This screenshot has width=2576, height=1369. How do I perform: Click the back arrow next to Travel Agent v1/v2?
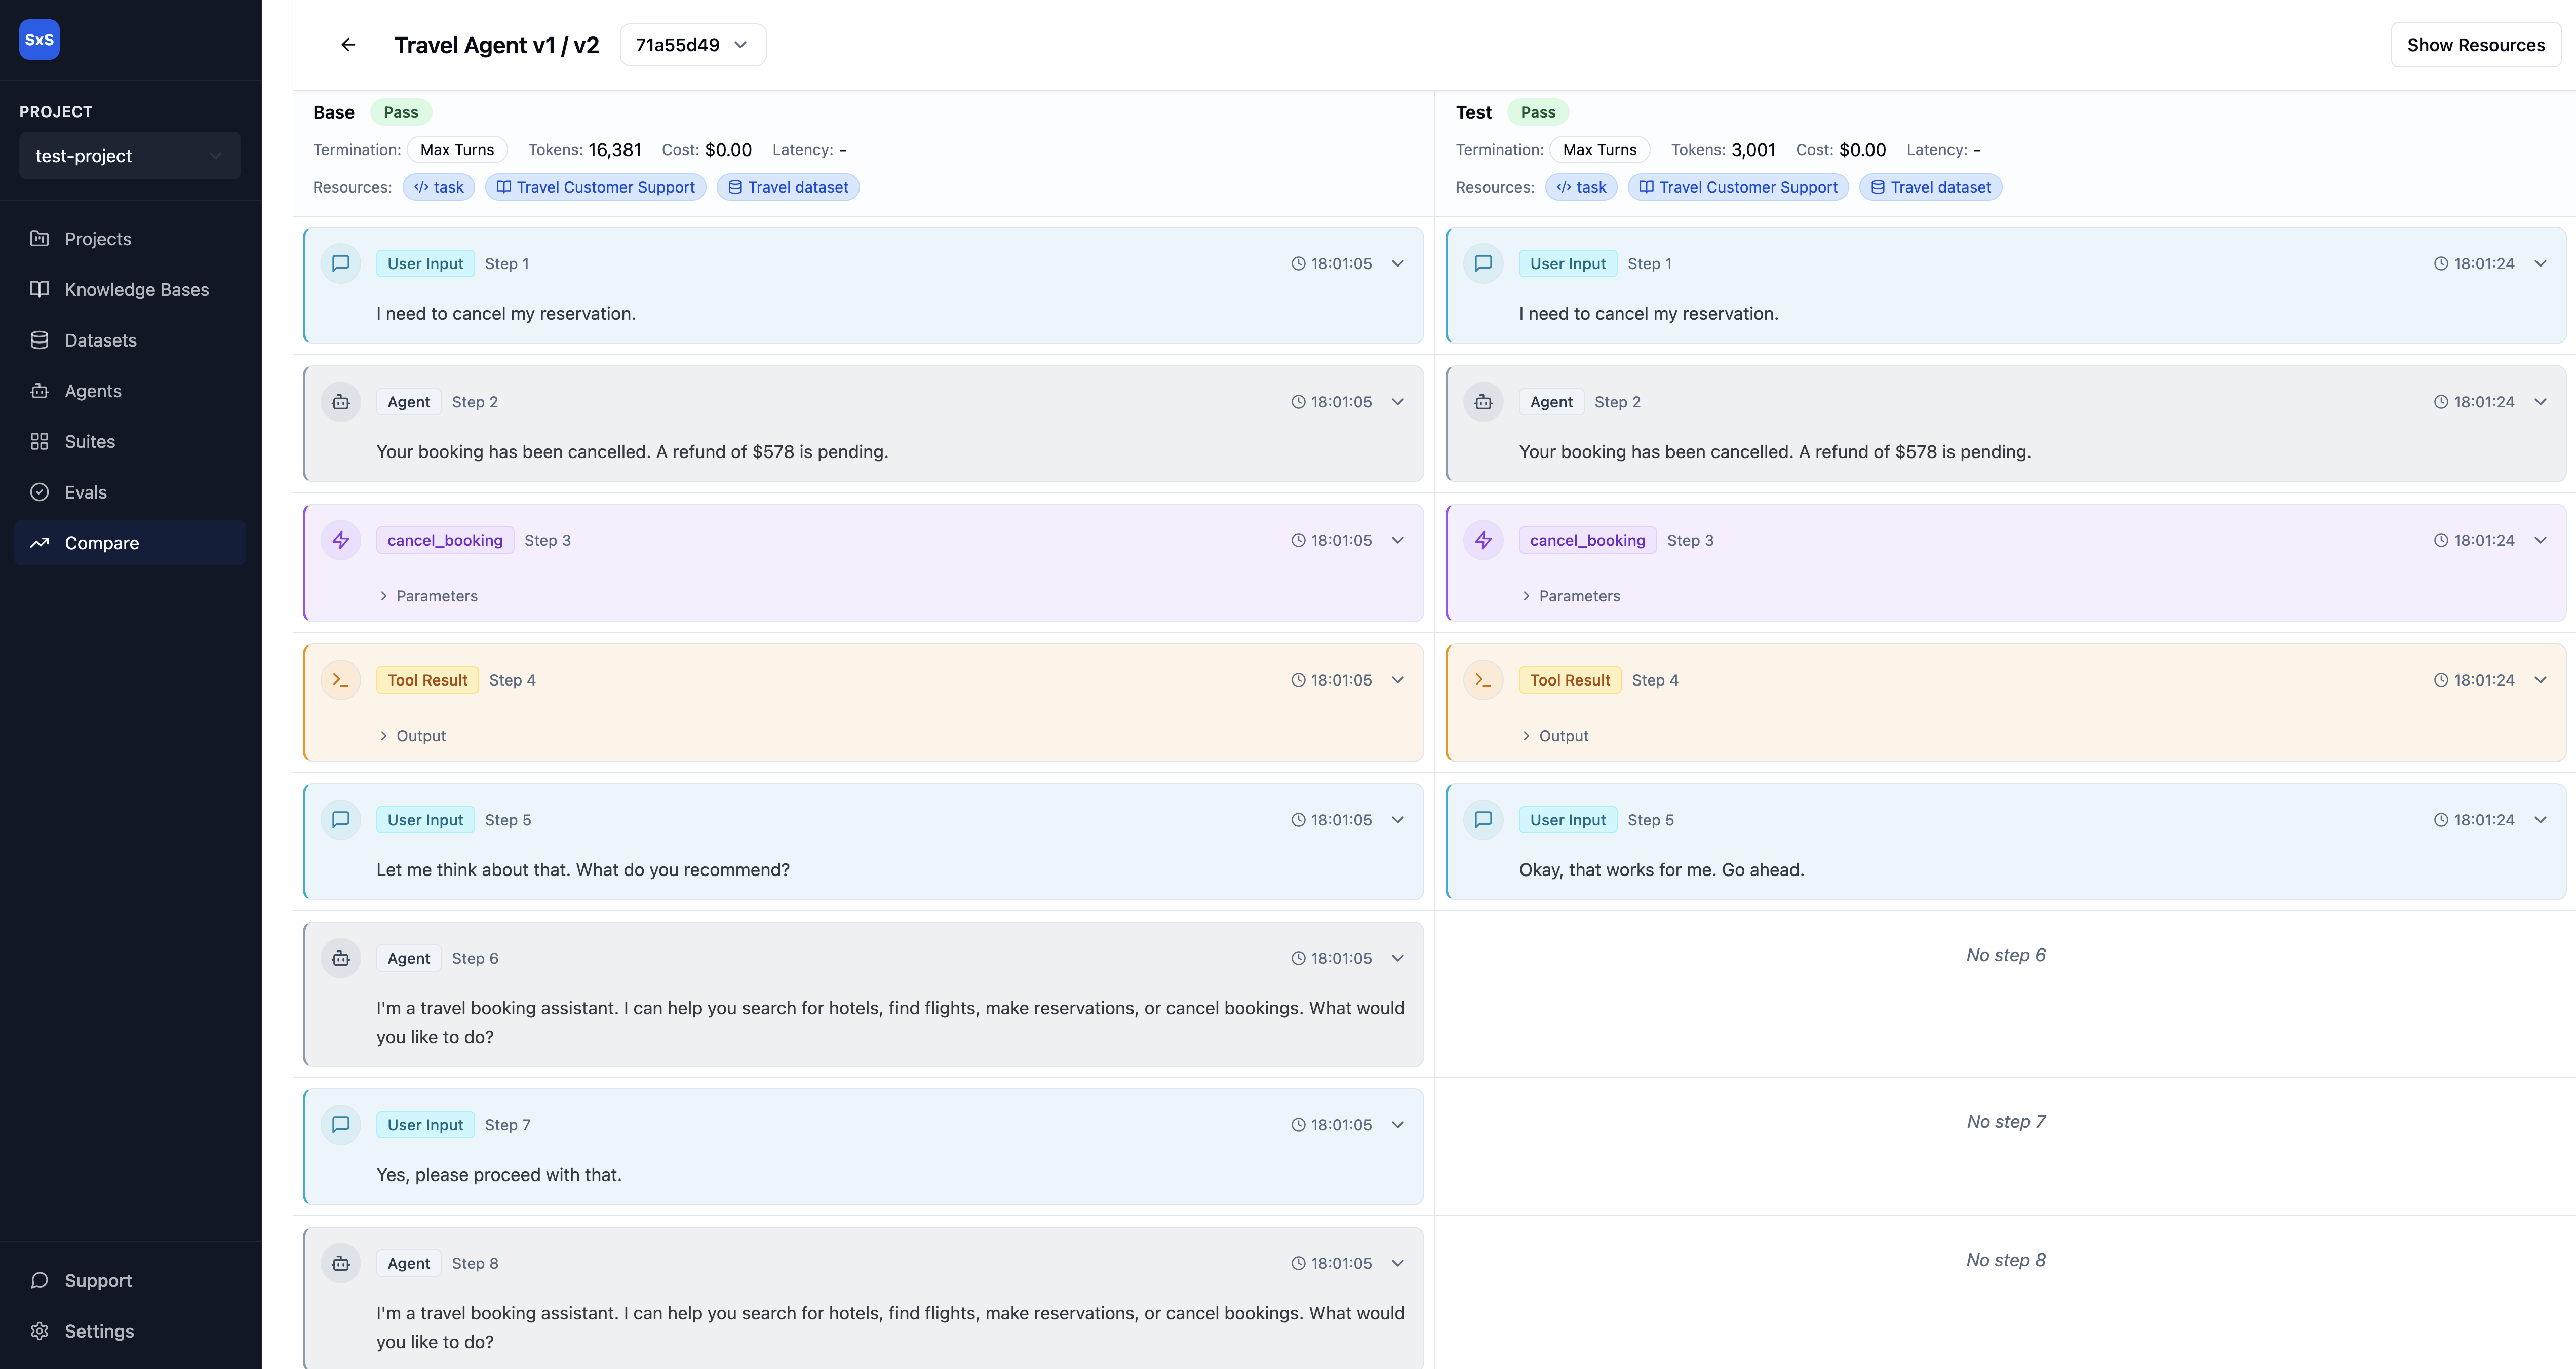(x=347, y=44)
